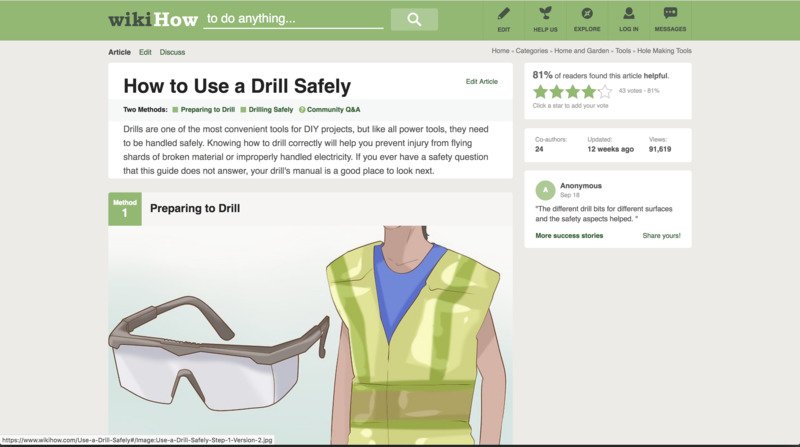Open the Help Us sprout icon

point(545,14)
